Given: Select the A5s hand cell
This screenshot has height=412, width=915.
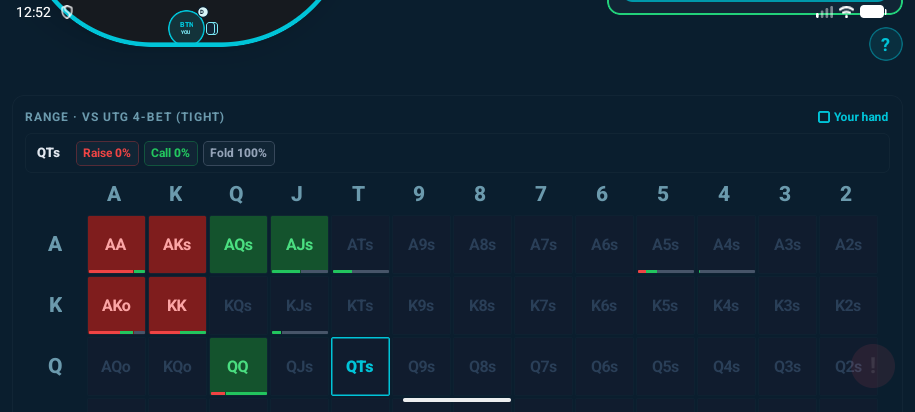Looking at the screenshot, I should point(665,244).
